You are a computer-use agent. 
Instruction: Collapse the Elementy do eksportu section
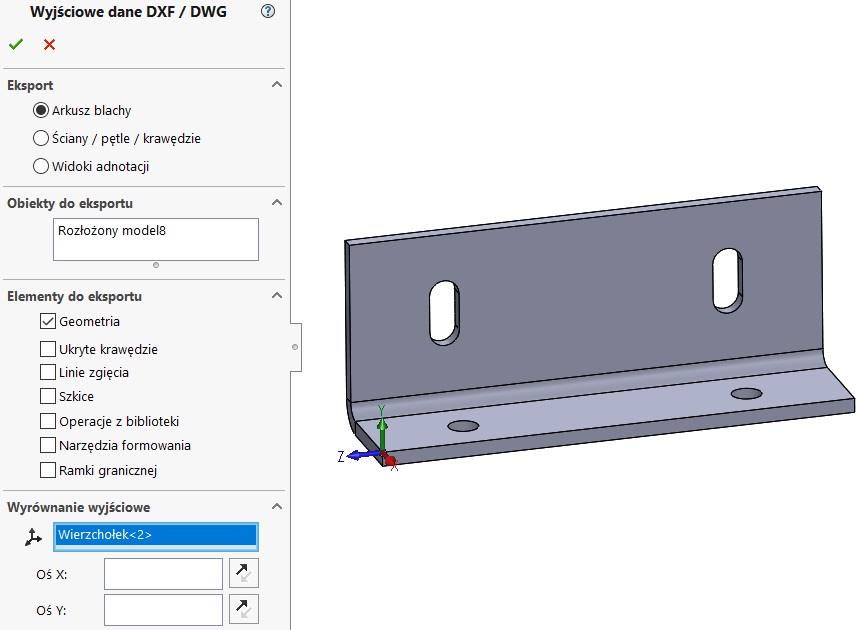(277, 295)
